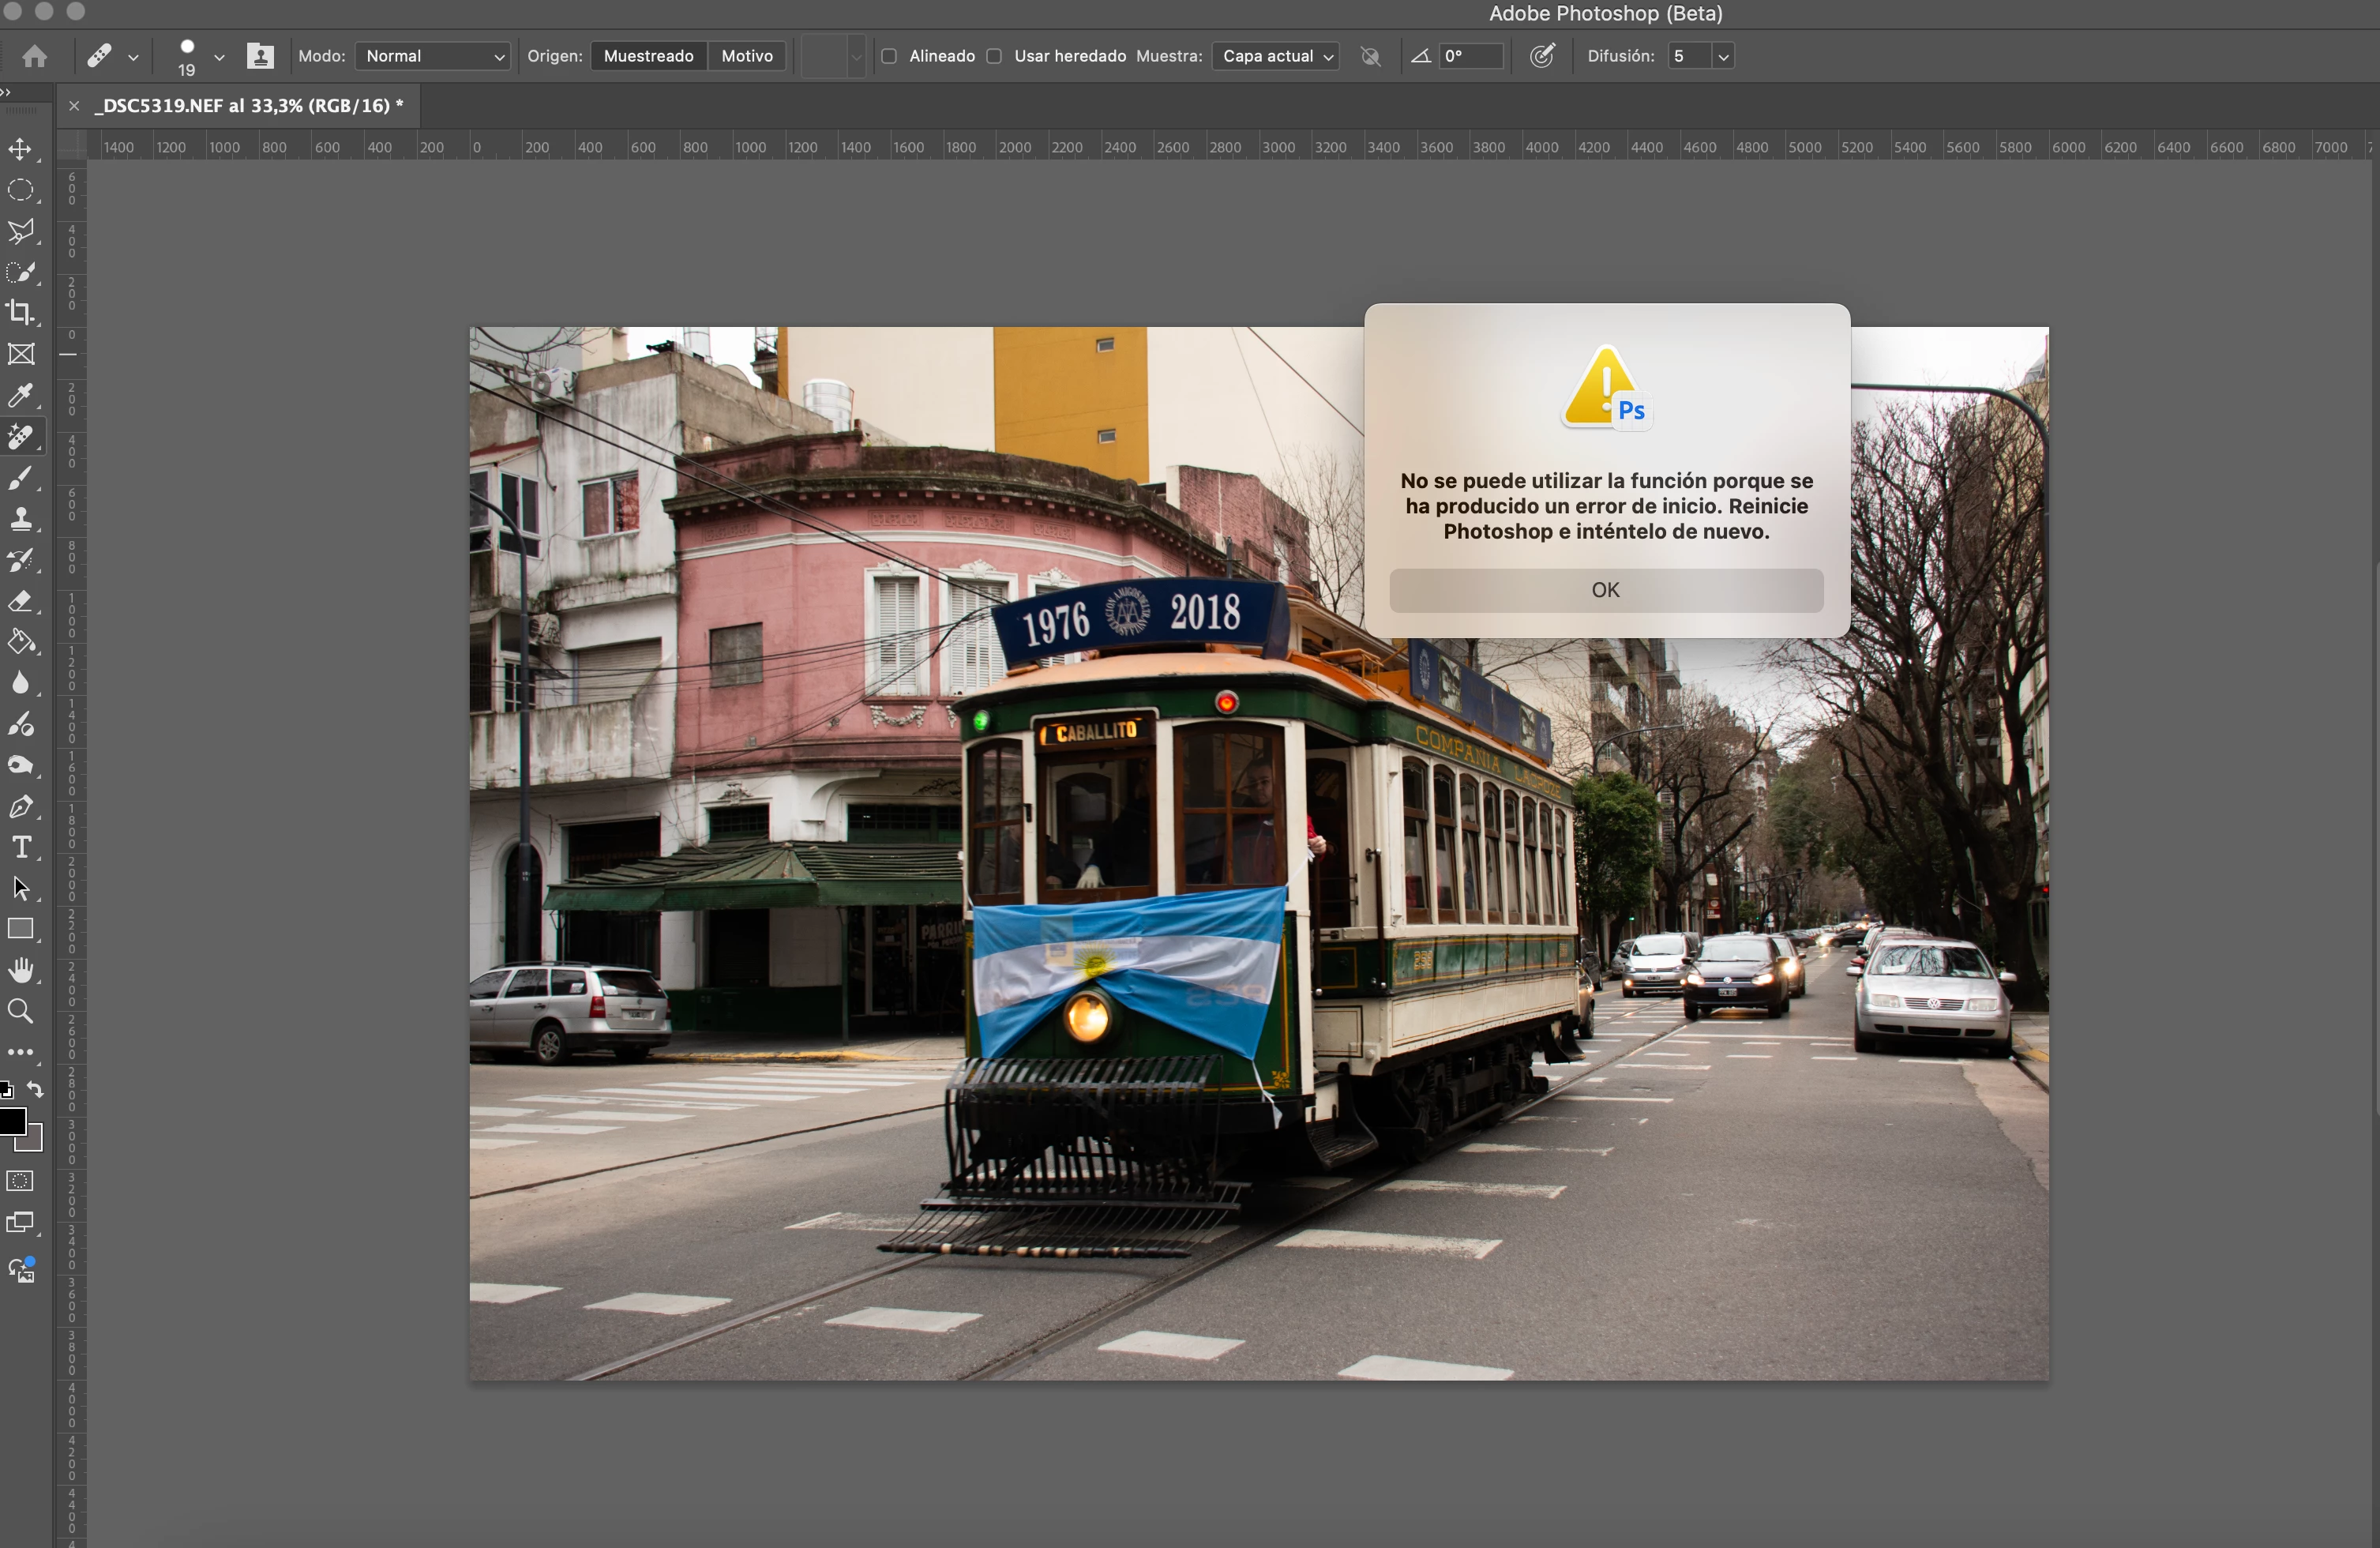Screen dimensions: 2380x1548
Task: Toggle Quick Mask mode icon
Action: [x=20, y=1181]
